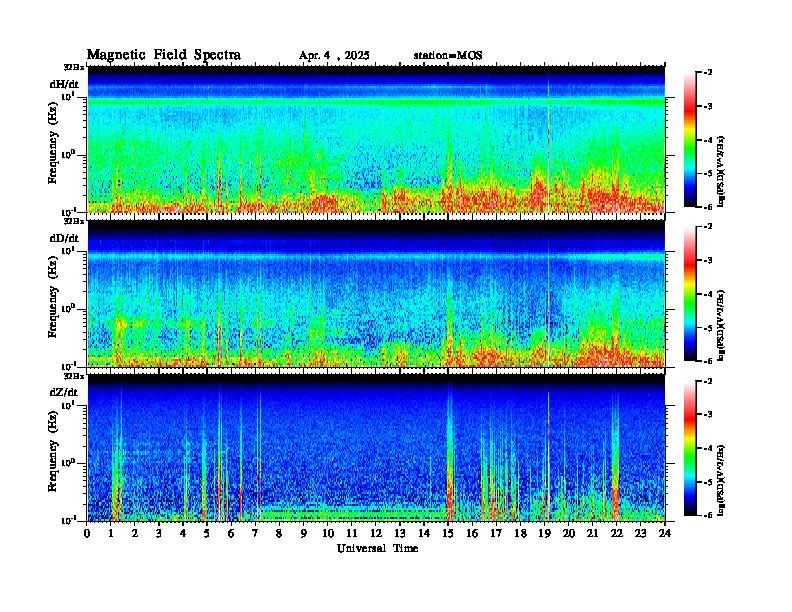This screenshot has width=792, height=612.
Task: Click hour "16" on the Universal Time axis
Action: tap(472, 533)
